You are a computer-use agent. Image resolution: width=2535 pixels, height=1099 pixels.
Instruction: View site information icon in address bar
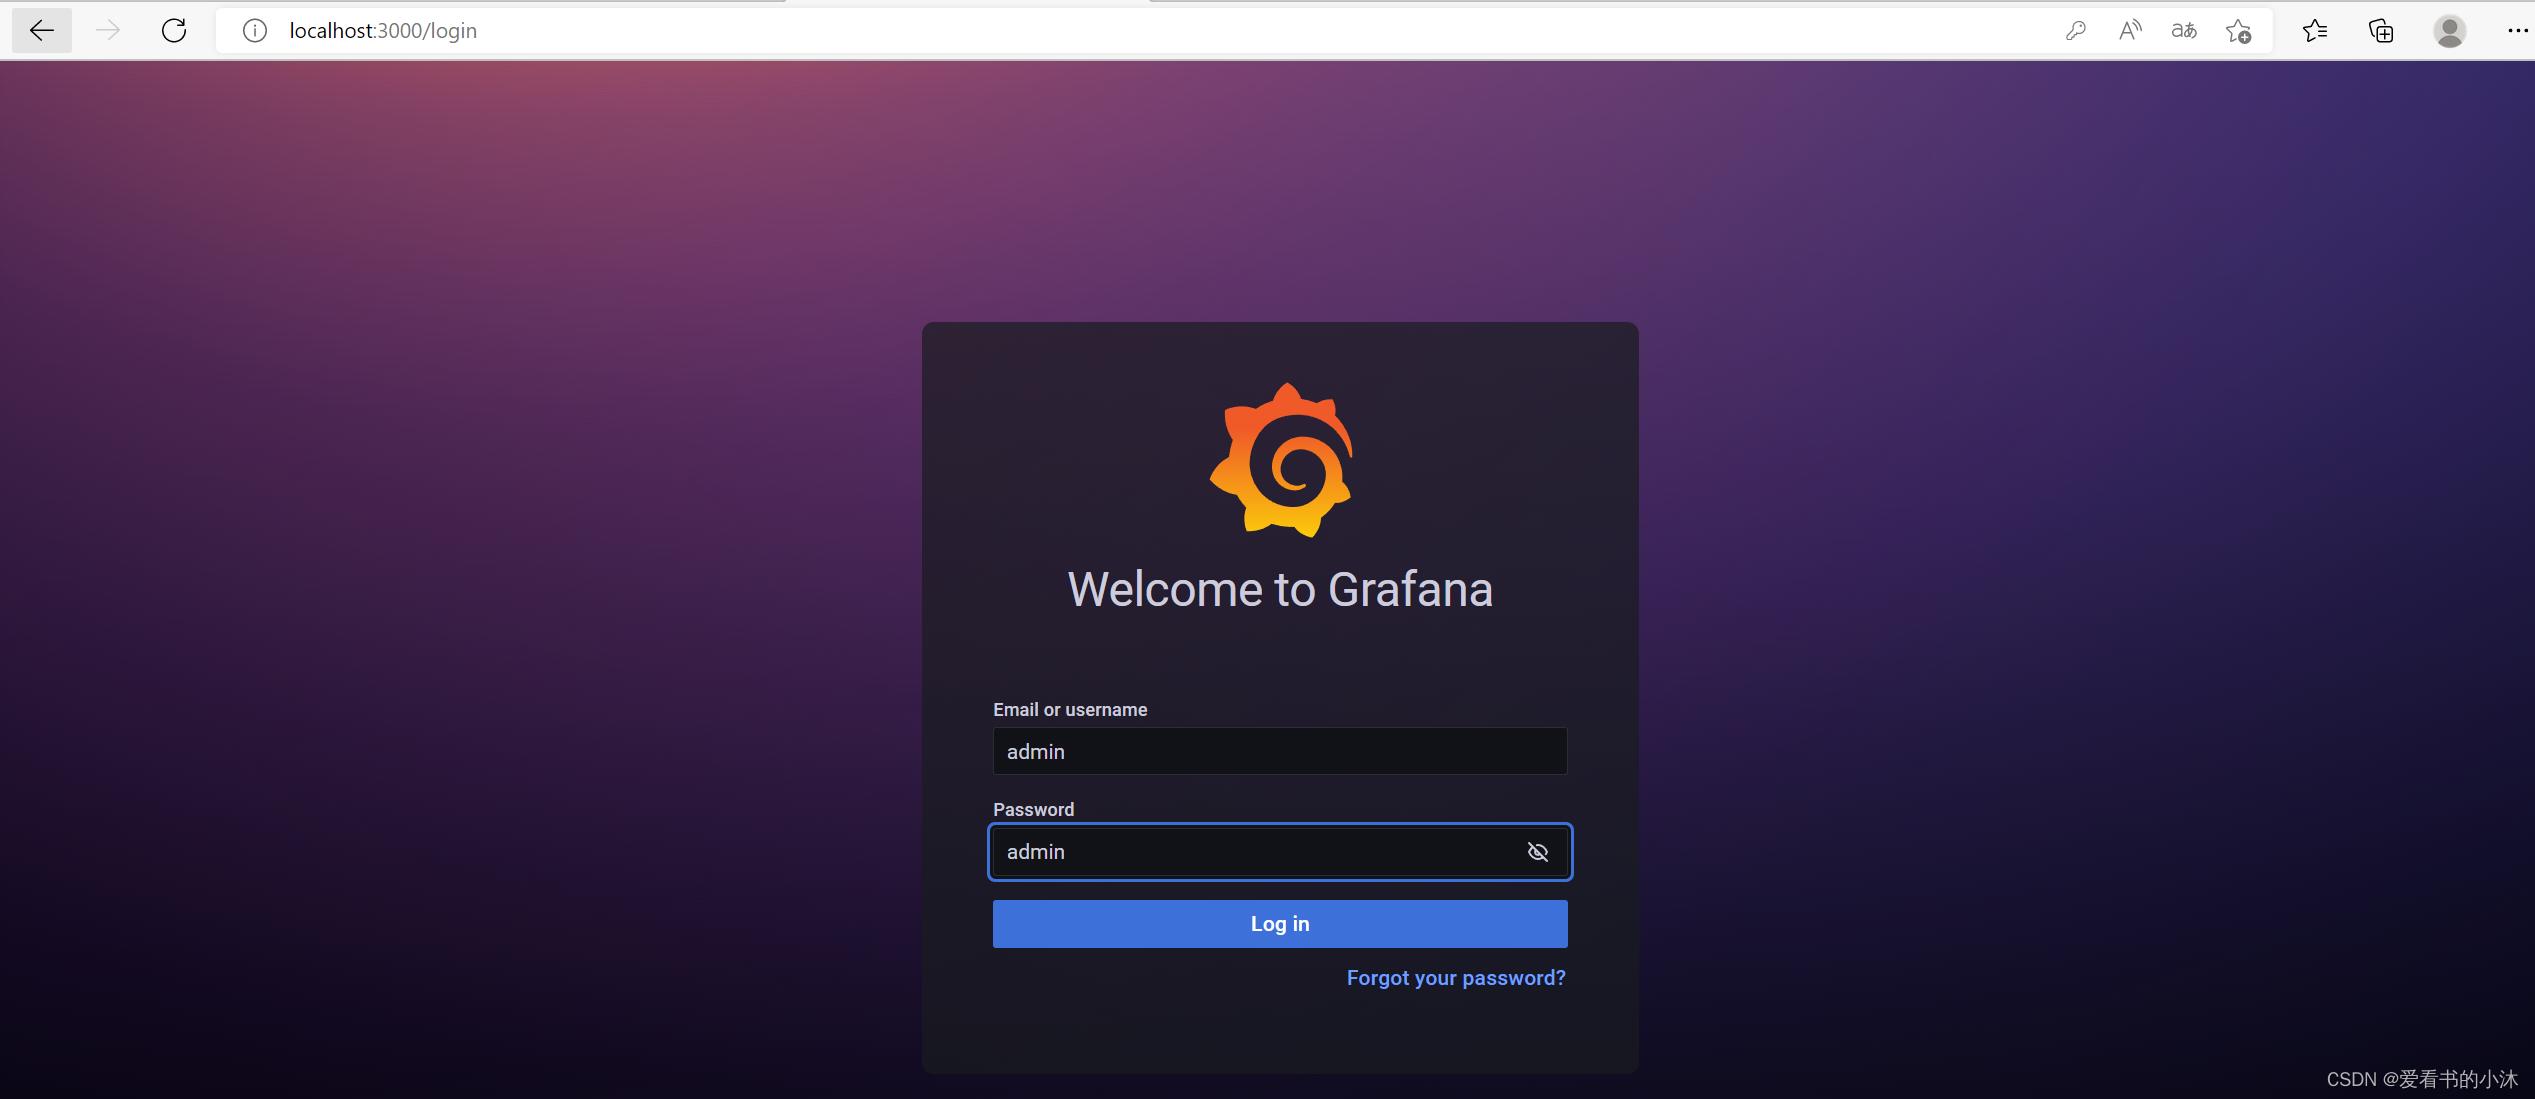pos(255,31)
